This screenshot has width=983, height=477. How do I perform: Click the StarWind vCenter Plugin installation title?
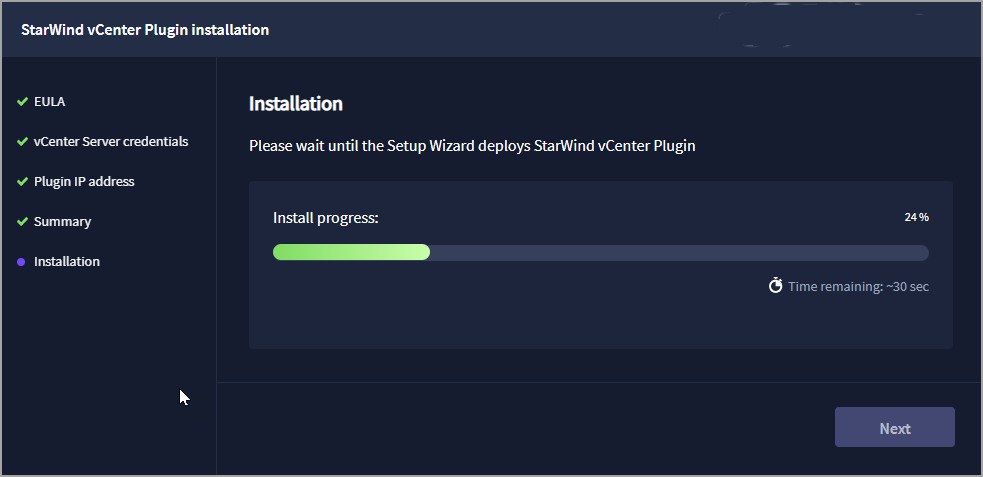(x=145, y=30)
